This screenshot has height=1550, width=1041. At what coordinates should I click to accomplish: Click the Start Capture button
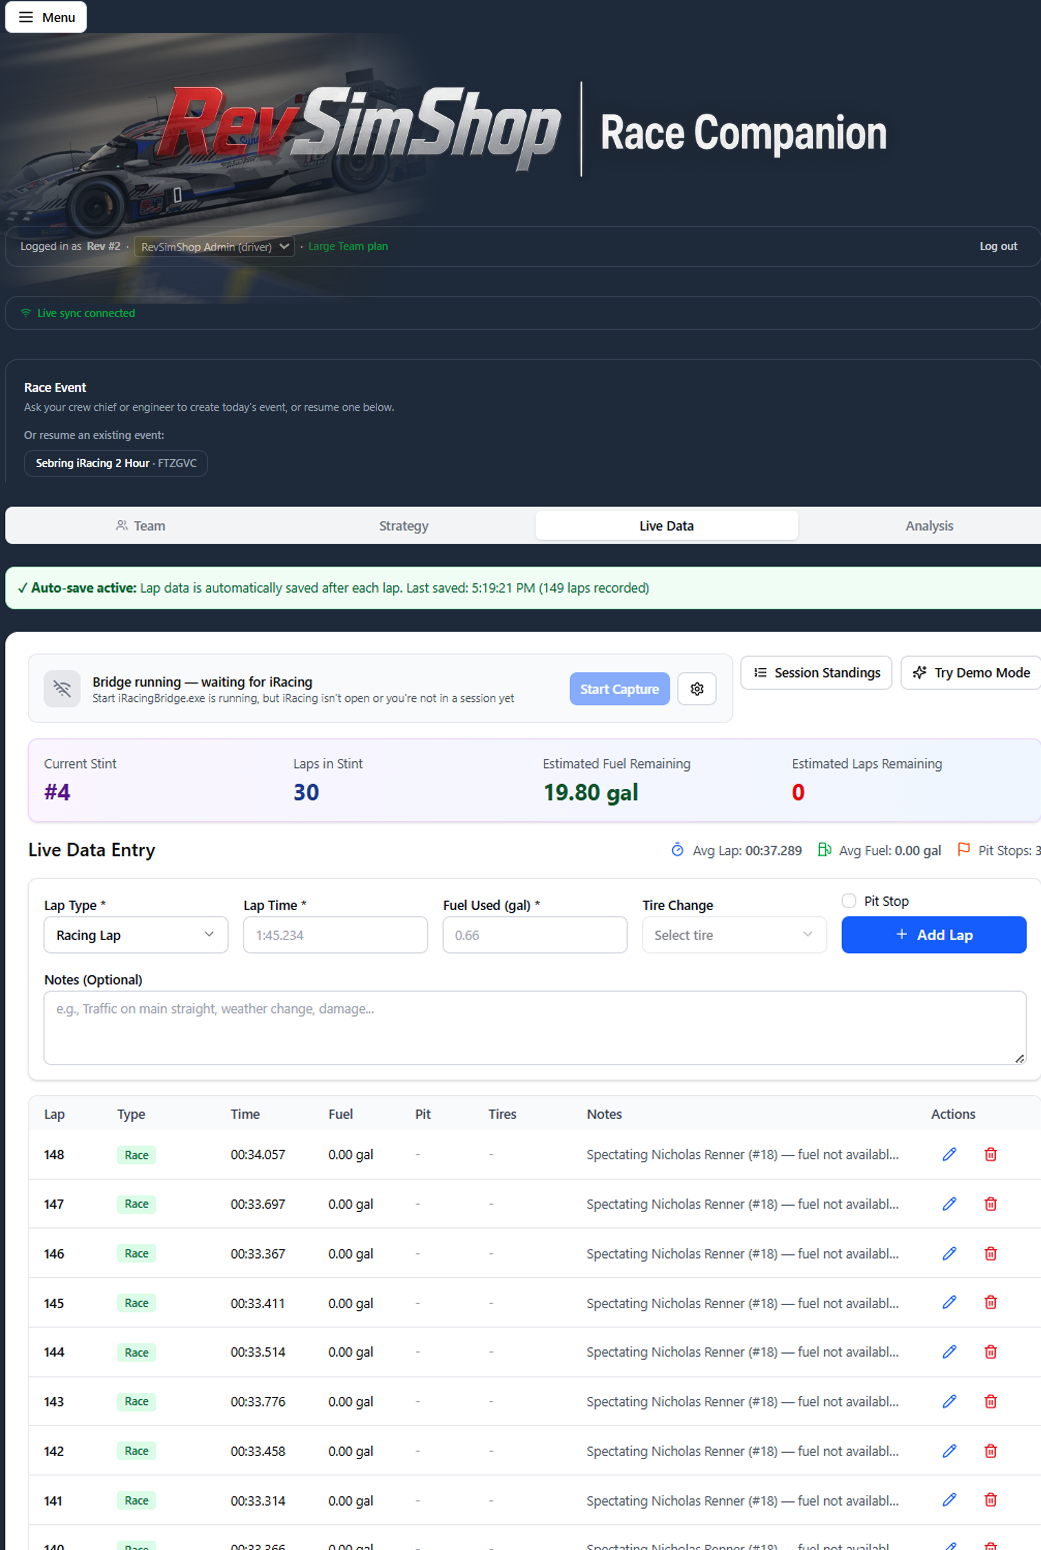tap(620, 689)
